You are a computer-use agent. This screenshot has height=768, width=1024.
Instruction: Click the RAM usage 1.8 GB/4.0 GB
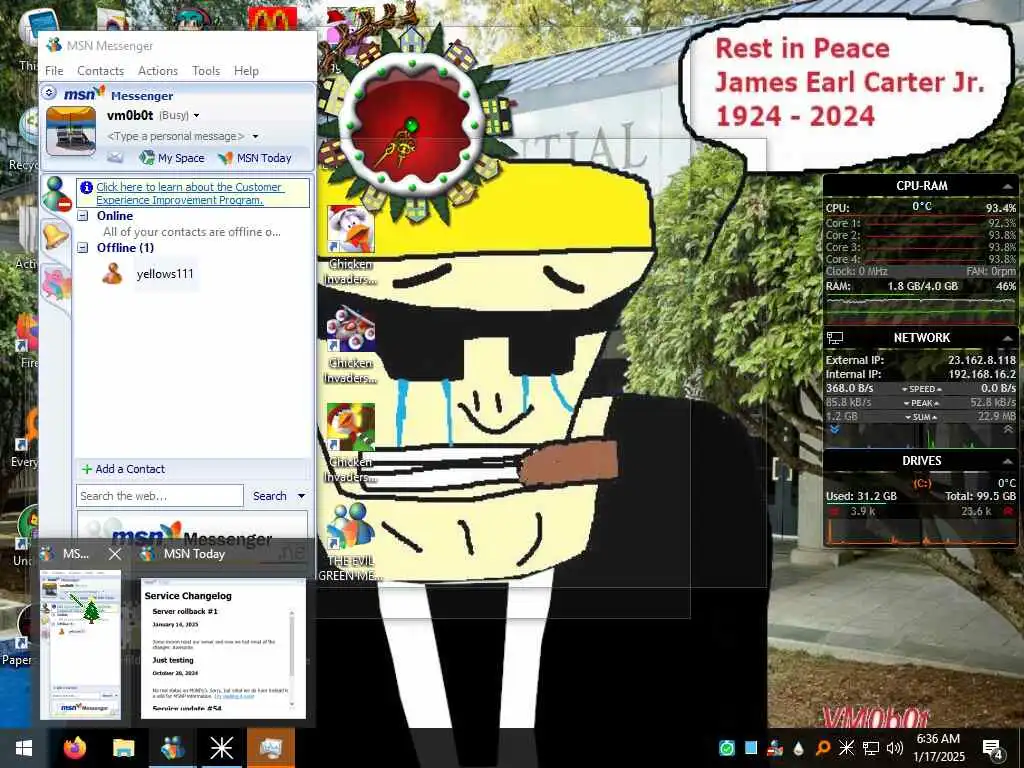click(922, 286)
